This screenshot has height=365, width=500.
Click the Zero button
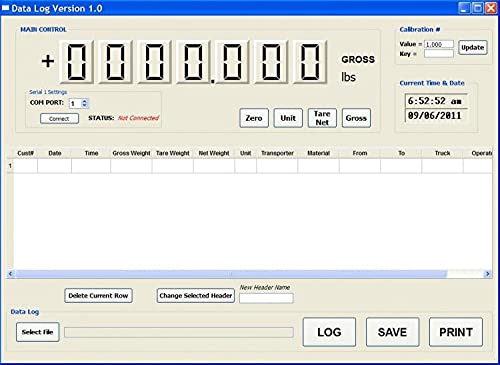point(254,118)
